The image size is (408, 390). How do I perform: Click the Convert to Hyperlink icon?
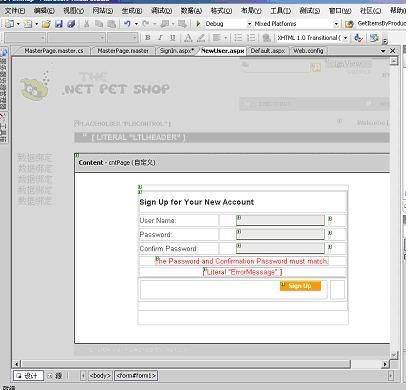(x=266, y=38)
